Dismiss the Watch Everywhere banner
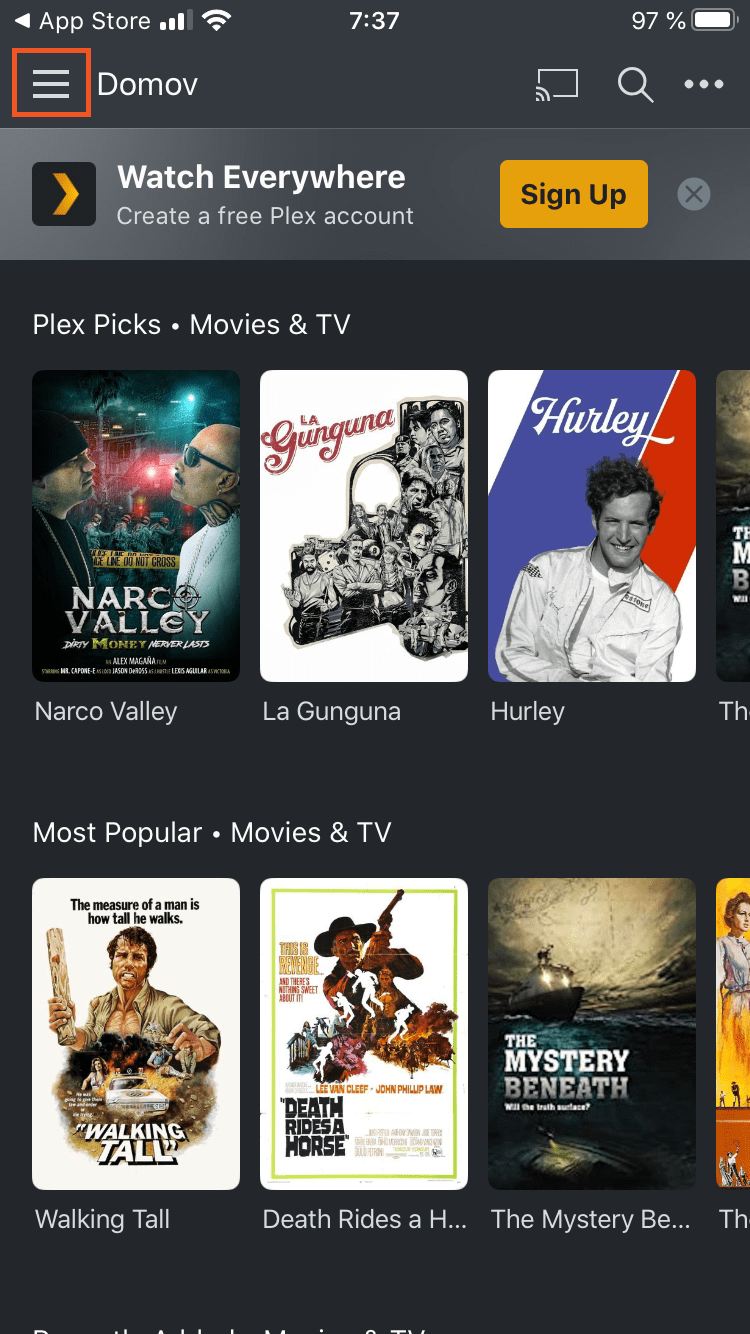The height and width of the screenshot is (1334, 750). 694,194
